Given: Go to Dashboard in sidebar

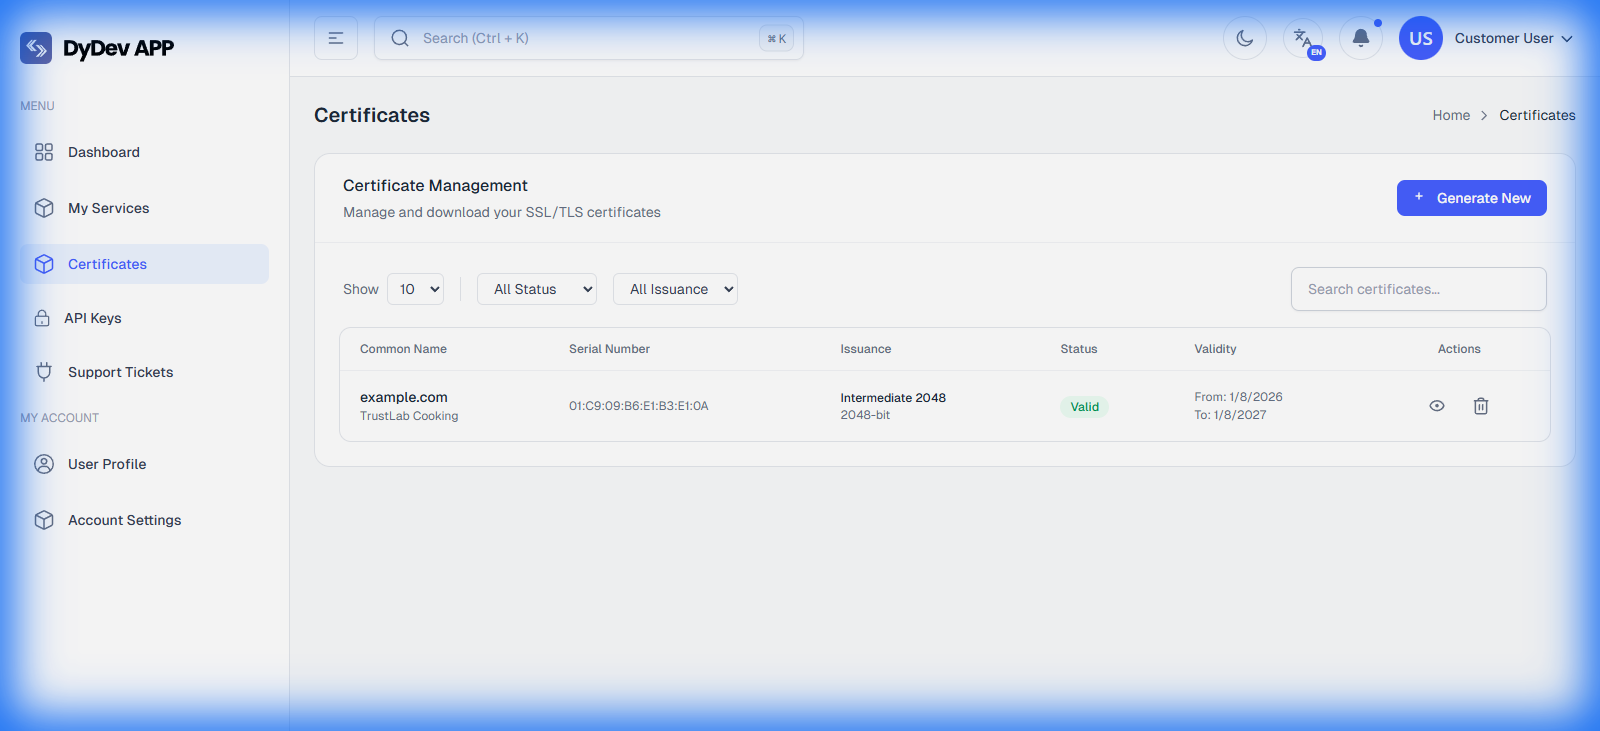Looking at the screenshot, I should click(x=104, y=152).
